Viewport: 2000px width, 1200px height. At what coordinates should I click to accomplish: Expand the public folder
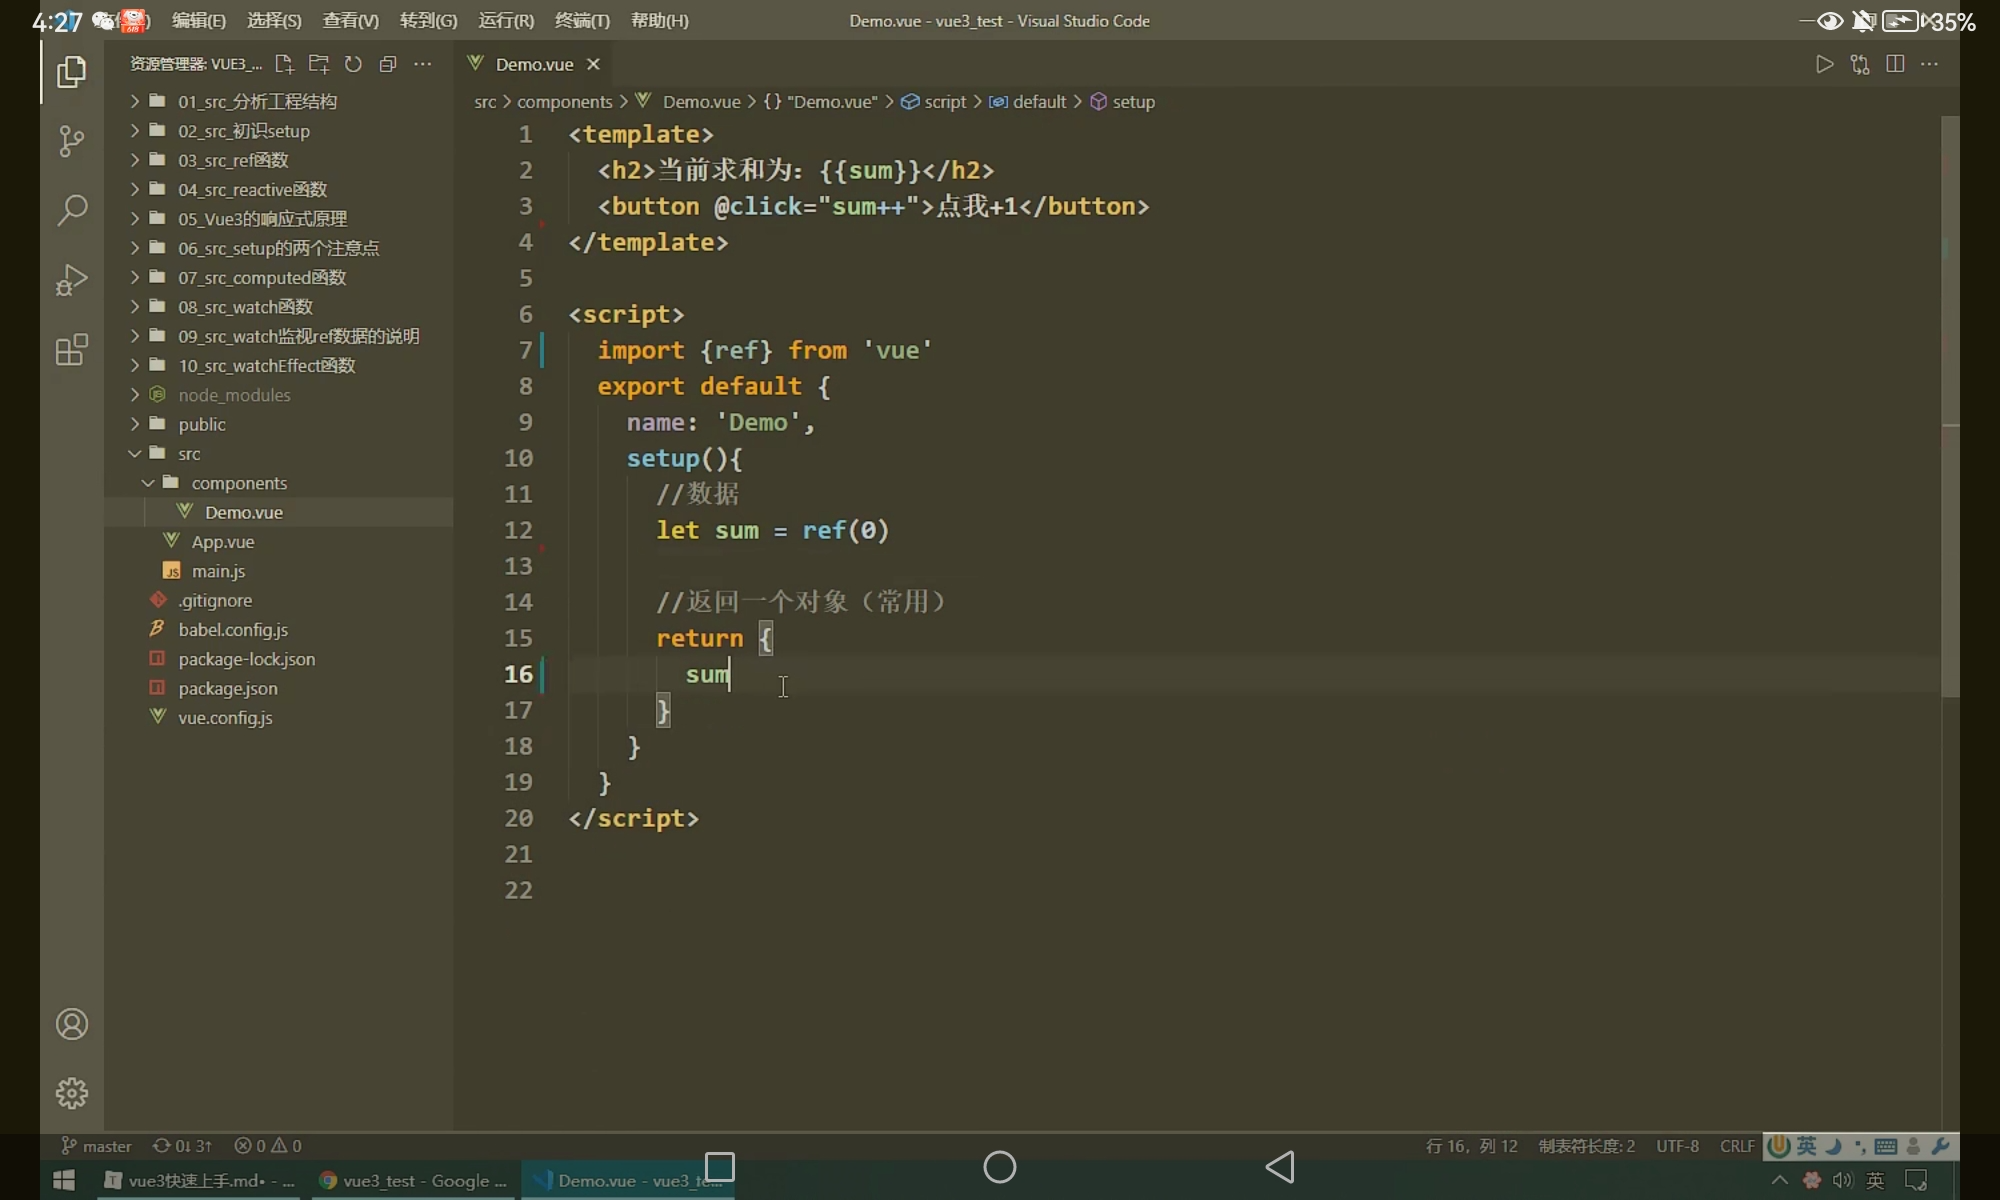tap(202, 424)
